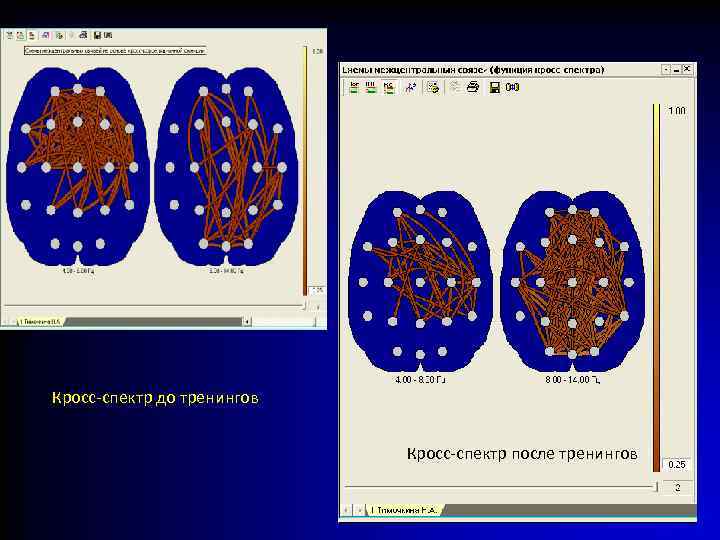The height and width of the screenshot is (540, 720).
Task: Select the Тимочкина Н.А. tab in right window
Action: 405,510
